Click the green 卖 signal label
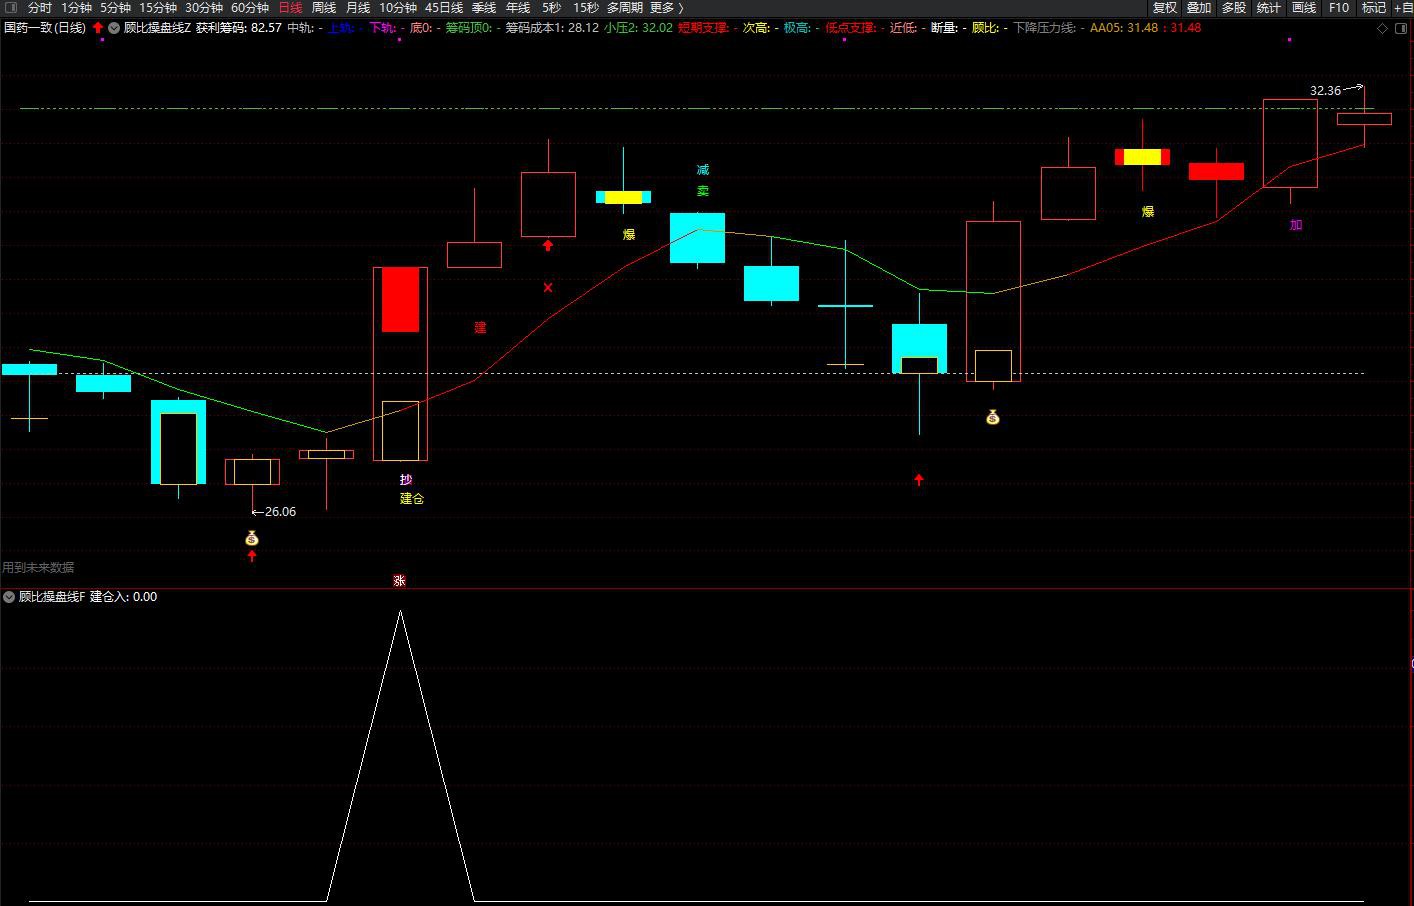The width and height of the screenshot is (1414, 906). point(703,190)
